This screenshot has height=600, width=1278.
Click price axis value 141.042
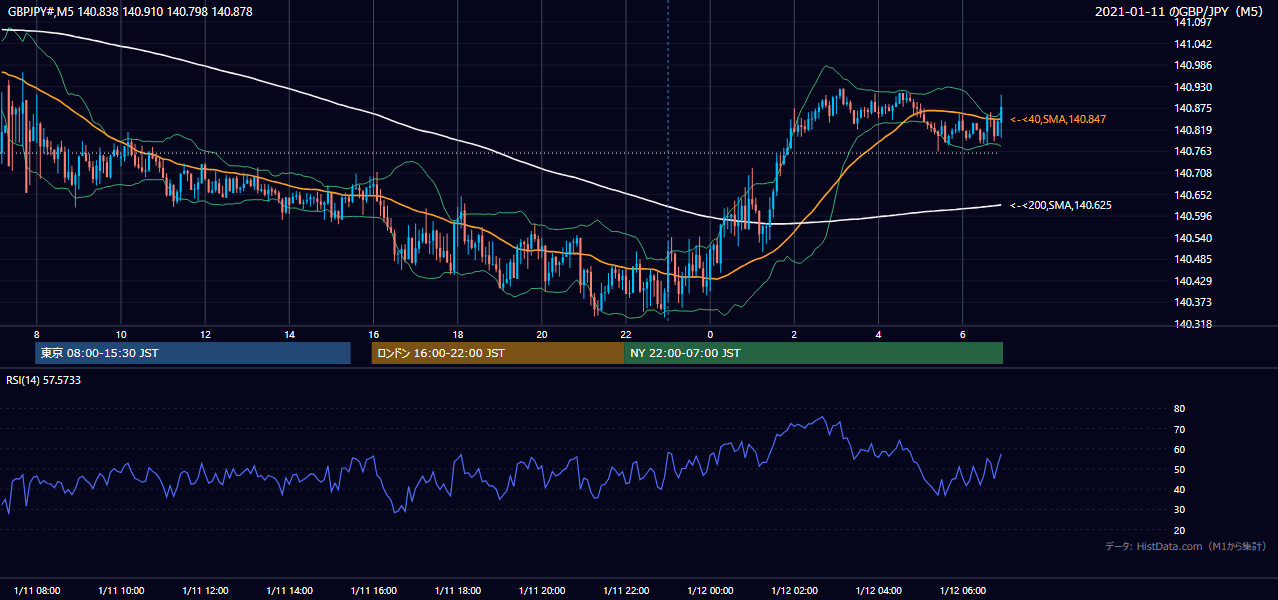pyautogui.click(x=1193, y=44)
